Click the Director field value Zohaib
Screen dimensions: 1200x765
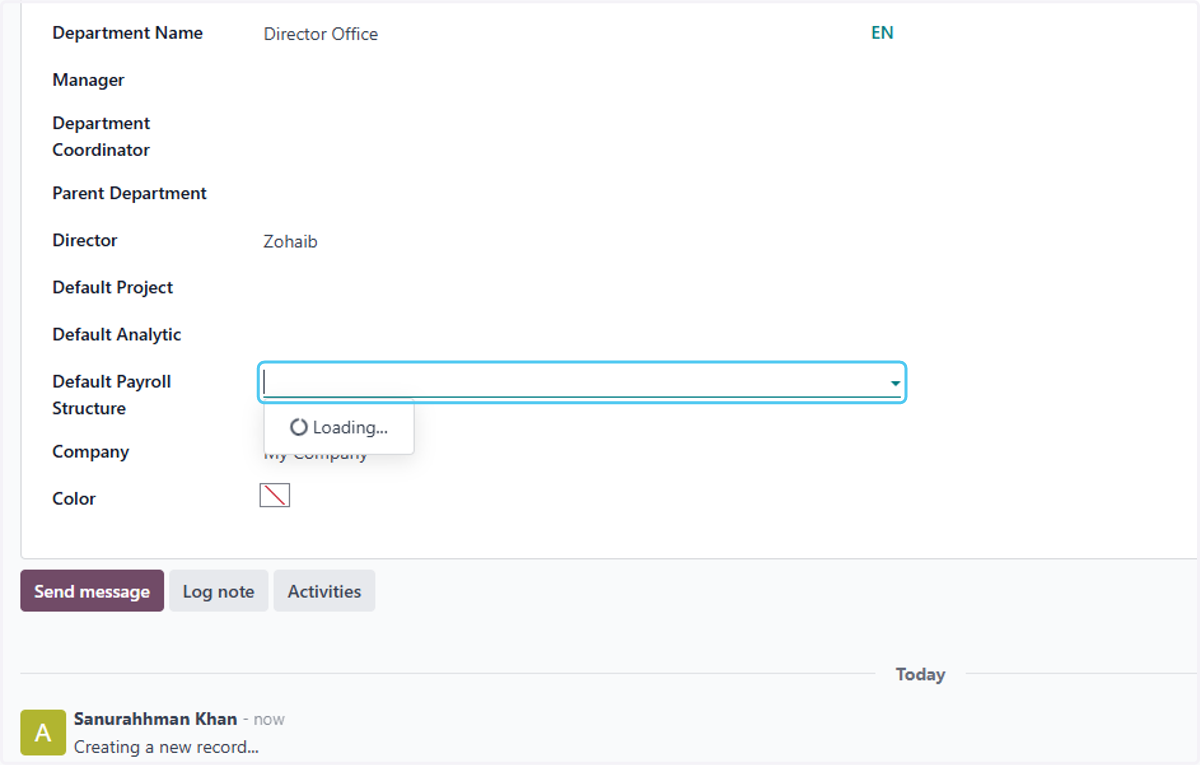click(290, 241)
